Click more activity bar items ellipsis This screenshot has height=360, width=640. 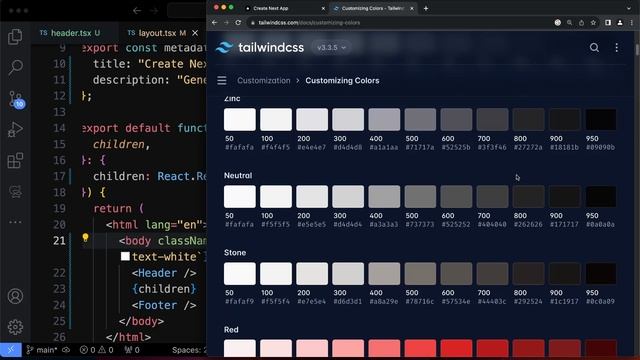click(15, 222)
